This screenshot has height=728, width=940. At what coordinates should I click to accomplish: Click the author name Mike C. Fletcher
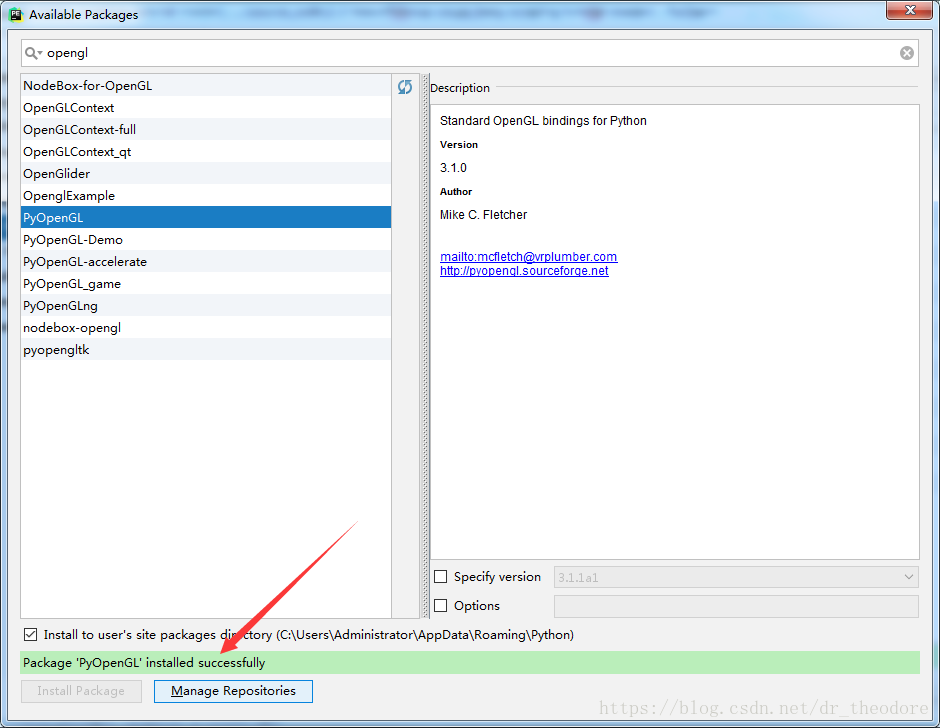pyautogui.click(x=483, y=215)
